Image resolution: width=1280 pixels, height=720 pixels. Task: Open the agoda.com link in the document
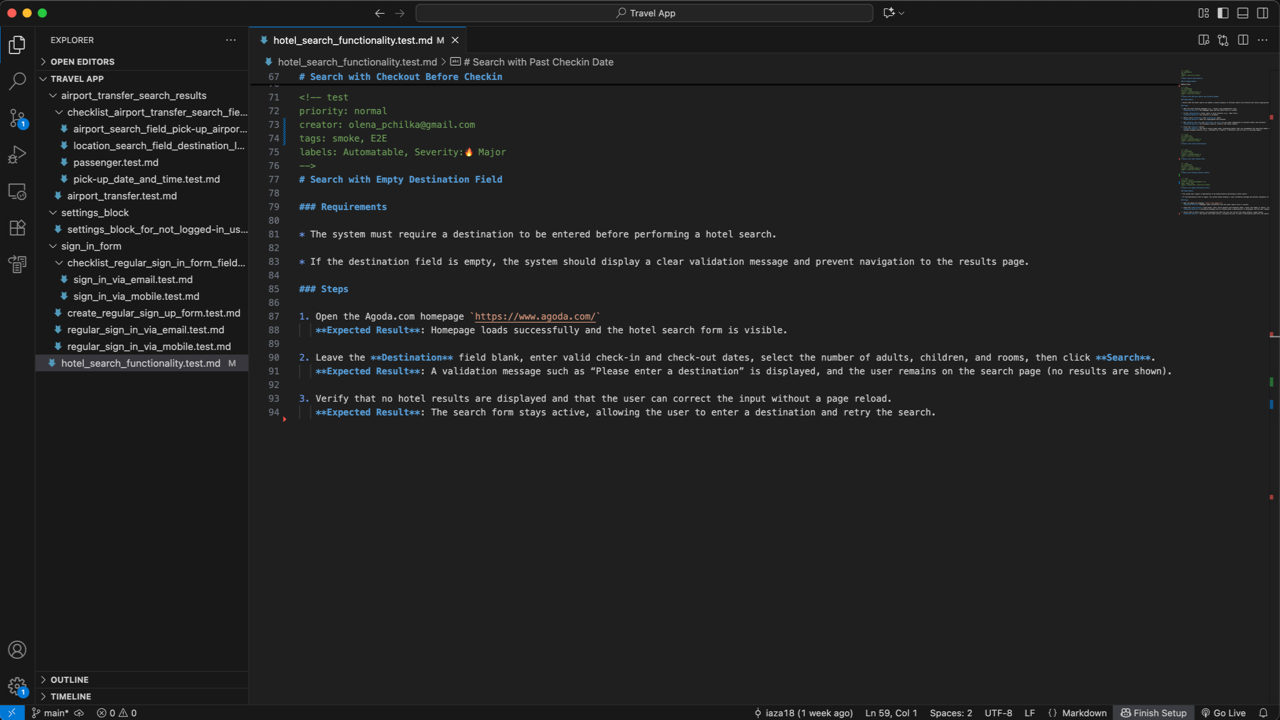tap(533, 316)
